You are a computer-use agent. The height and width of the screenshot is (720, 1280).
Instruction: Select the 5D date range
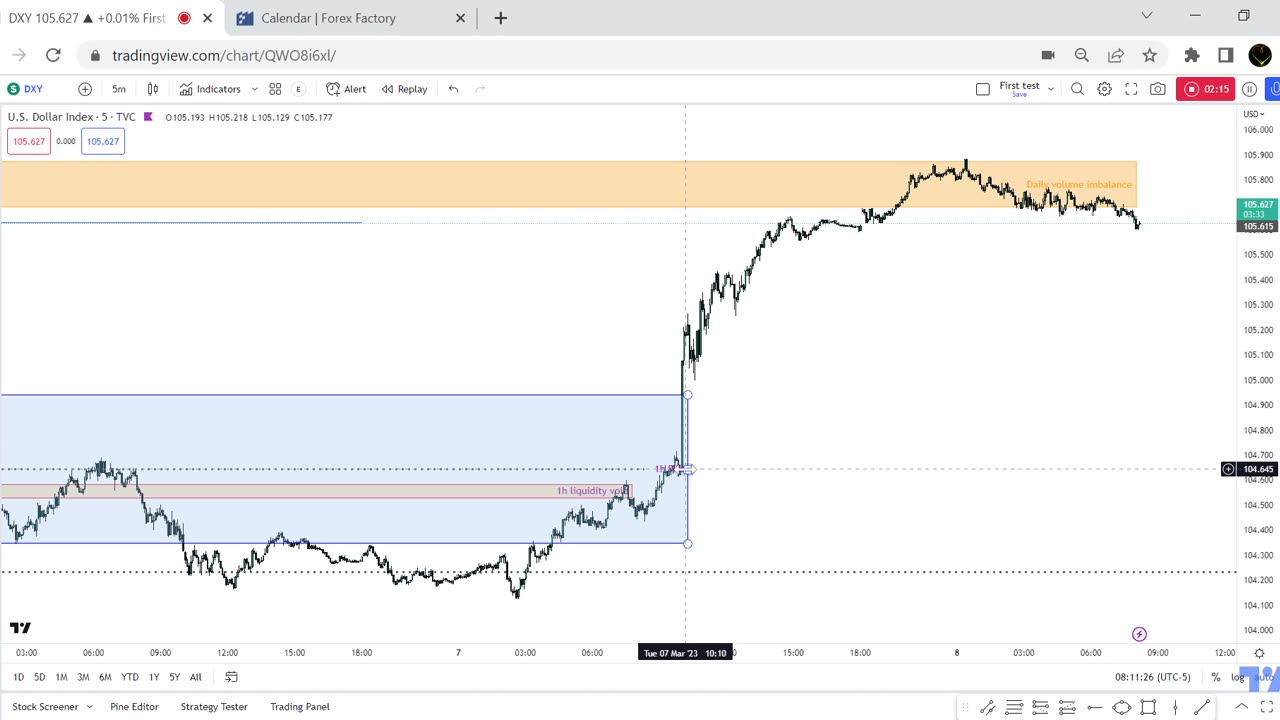point(39,677)
